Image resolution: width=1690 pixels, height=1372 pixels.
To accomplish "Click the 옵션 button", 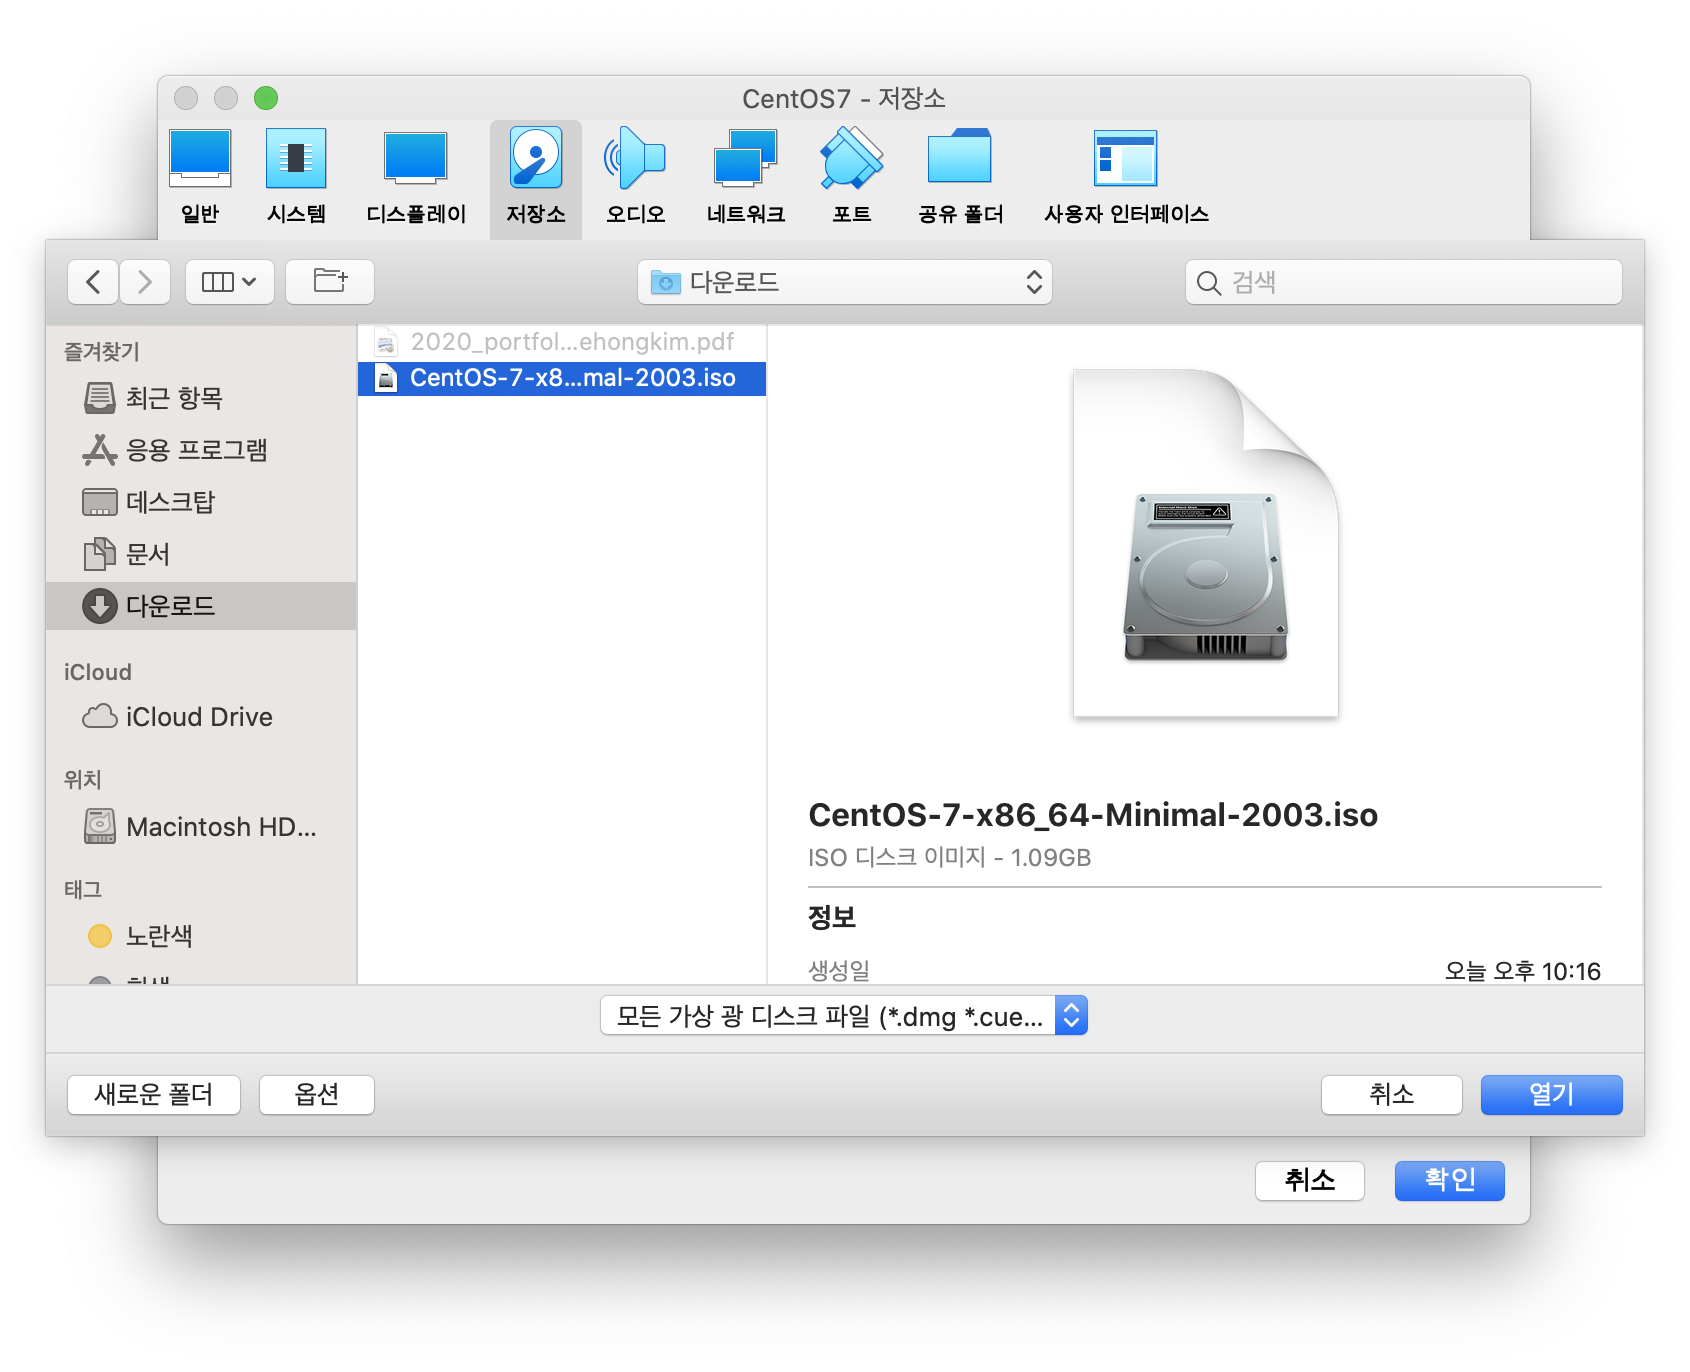I will click(x=317, y=1095).
